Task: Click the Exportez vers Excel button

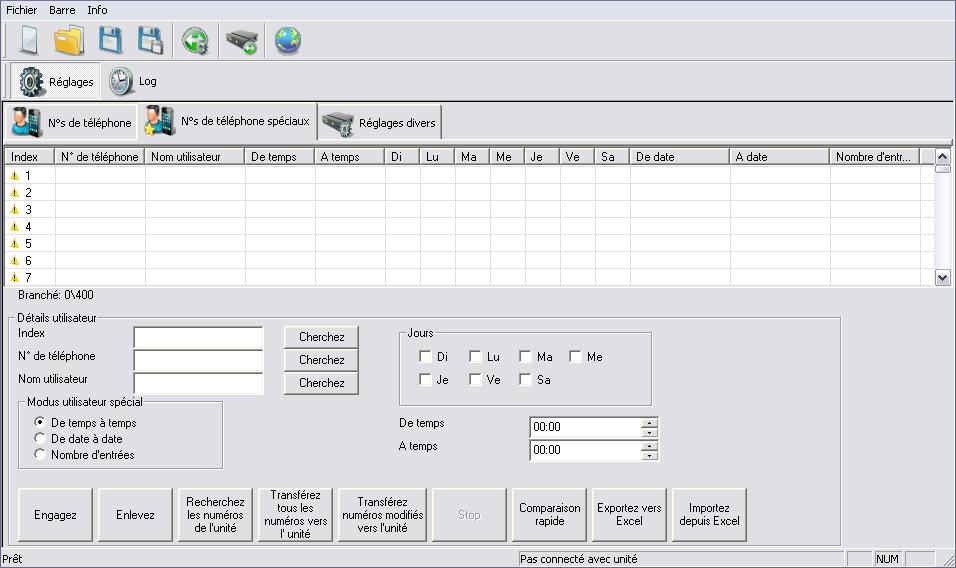Action: (x=629, y=515)
